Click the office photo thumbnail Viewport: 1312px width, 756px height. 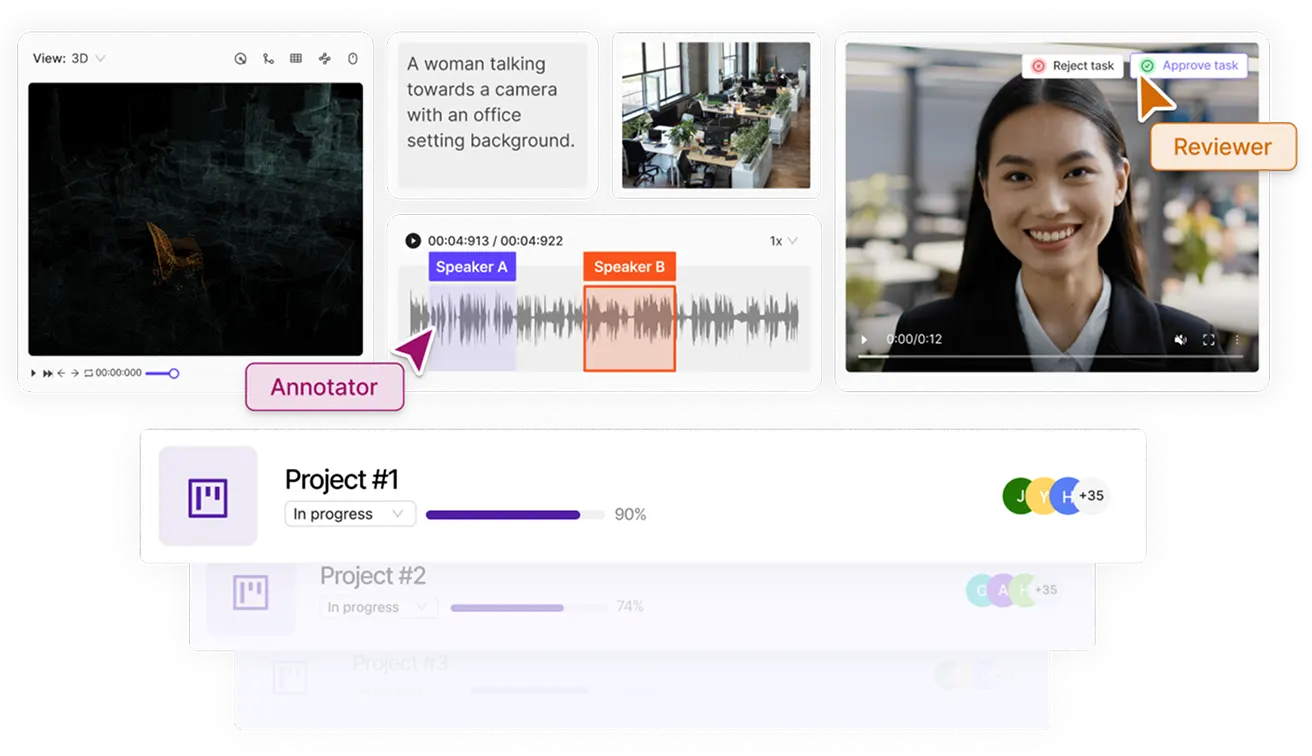[716, 115]
